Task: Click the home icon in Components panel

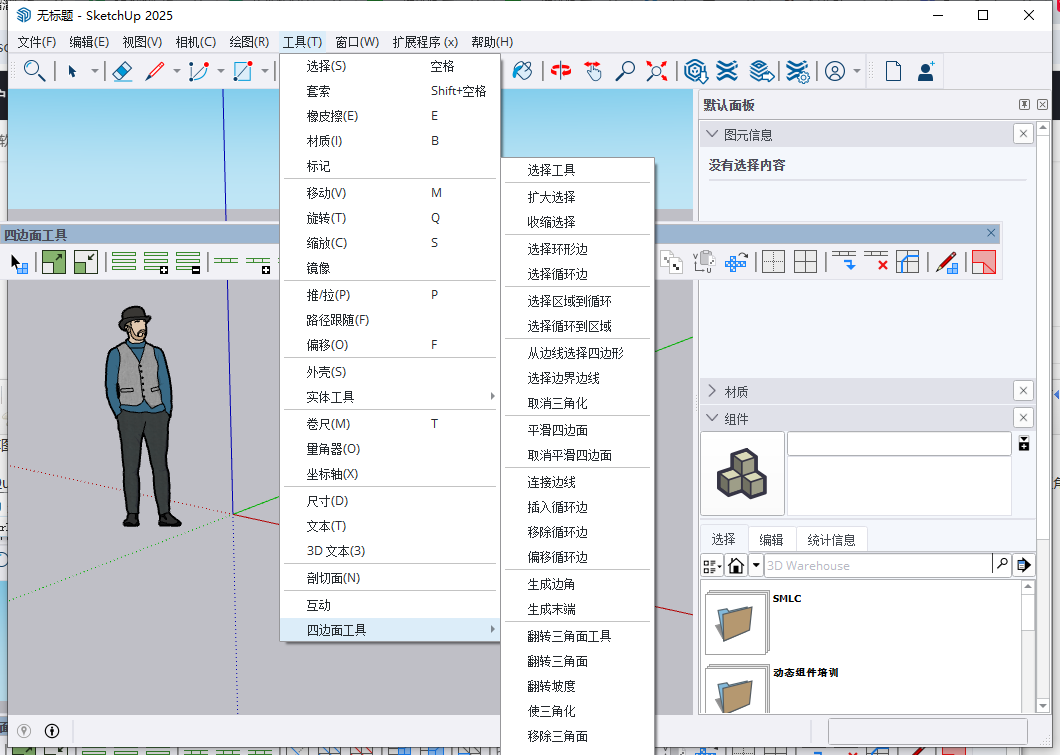Action: 736,565
